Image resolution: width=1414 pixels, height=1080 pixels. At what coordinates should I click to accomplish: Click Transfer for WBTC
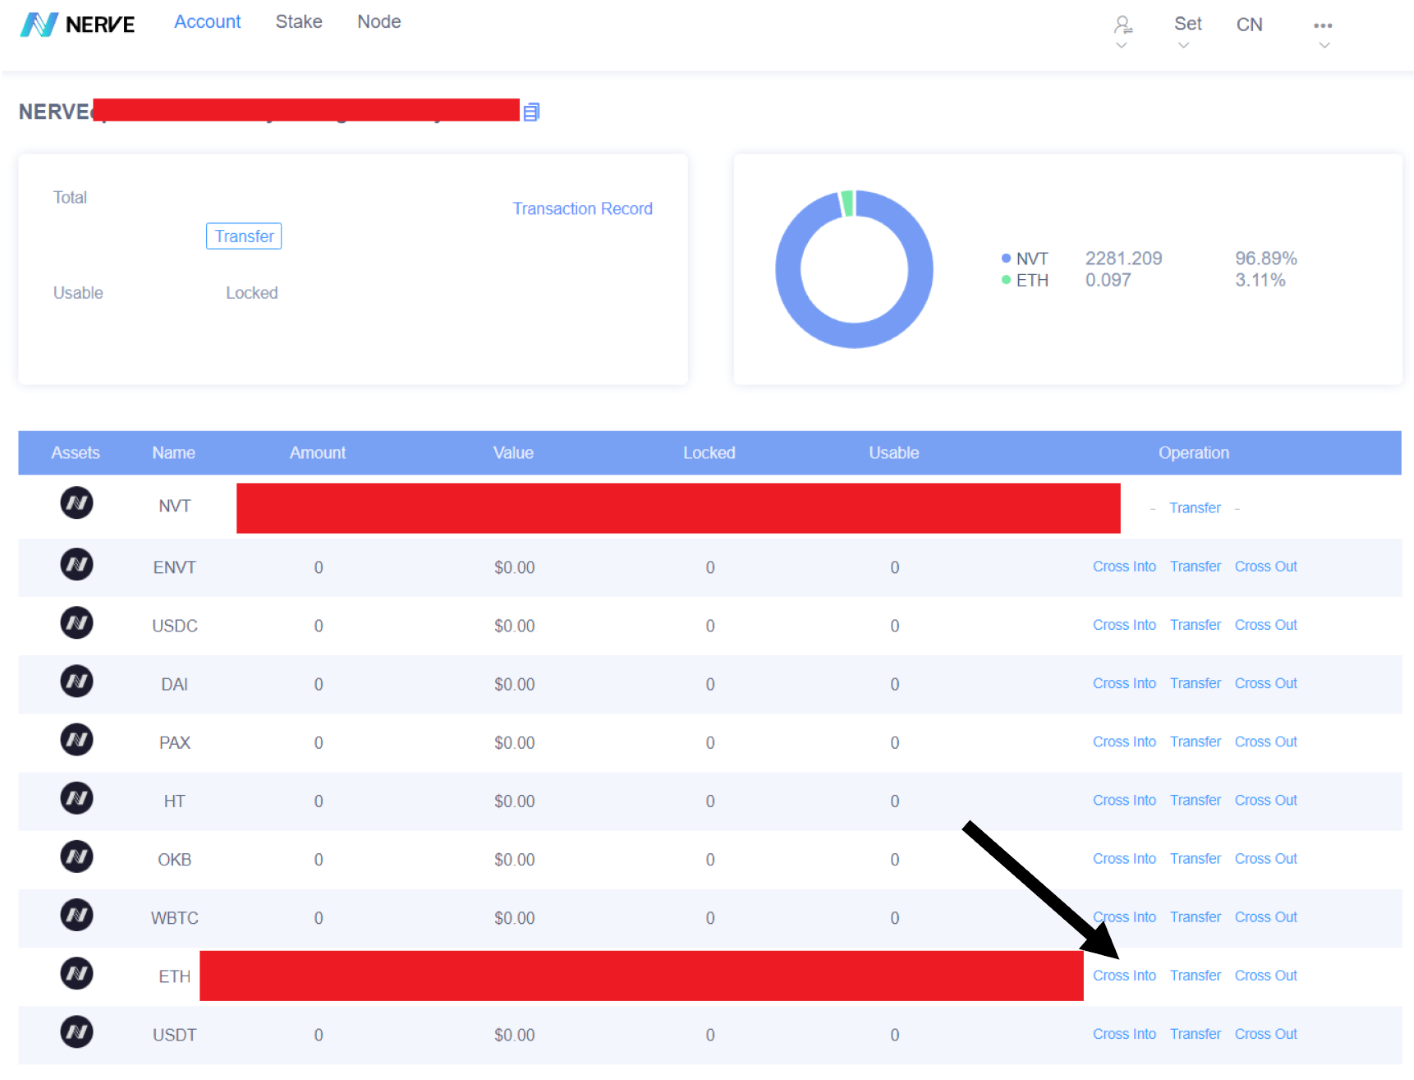1195,917
